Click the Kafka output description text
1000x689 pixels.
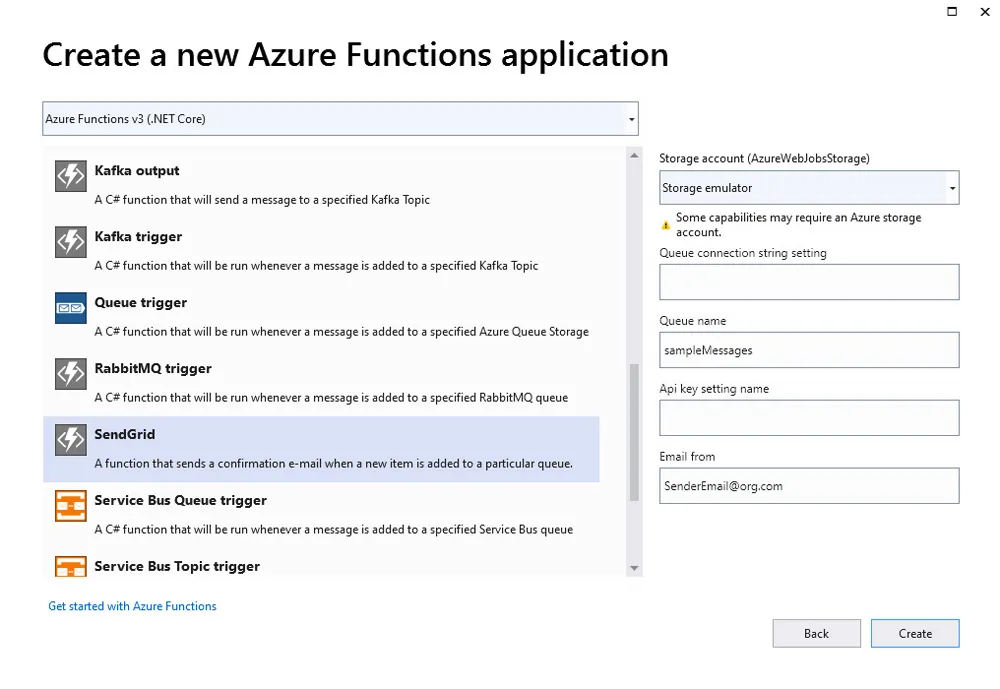click(262, 200)
